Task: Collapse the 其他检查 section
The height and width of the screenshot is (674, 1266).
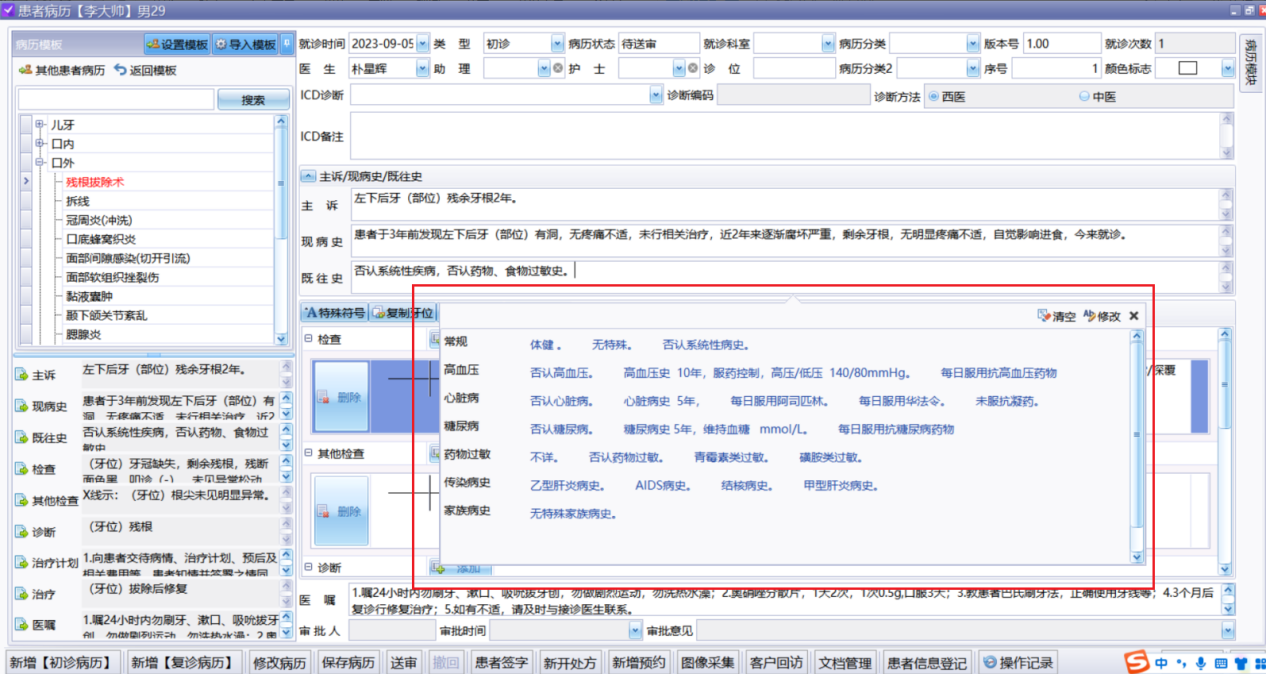Action: click(x=308, y=453)
